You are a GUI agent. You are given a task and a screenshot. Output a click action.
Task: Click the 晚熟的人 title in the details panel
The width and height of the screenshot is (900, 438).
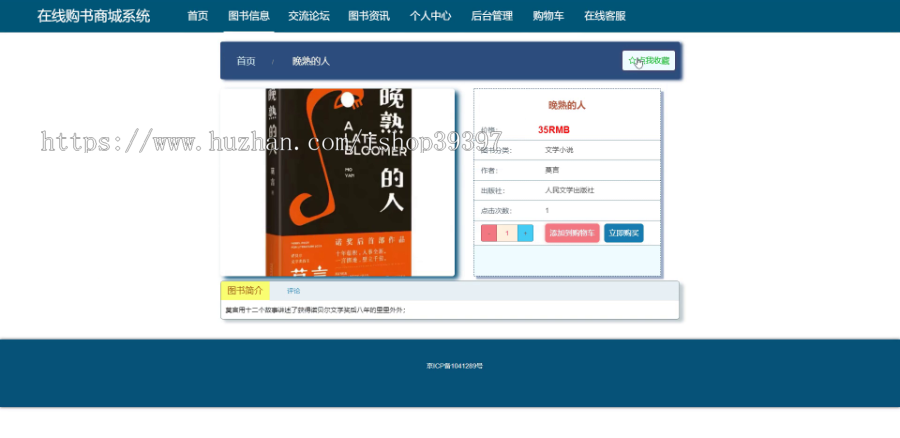coord(567,106)
